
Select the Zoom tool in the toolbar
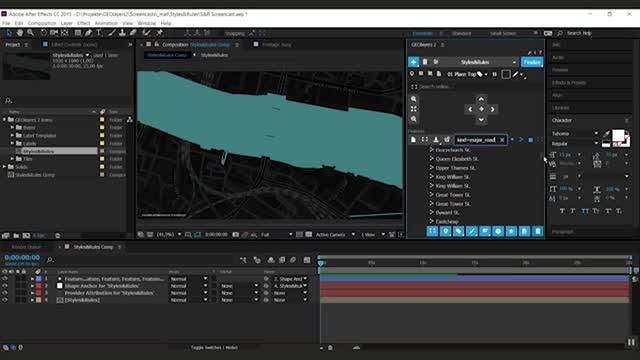tap(31, 33)
